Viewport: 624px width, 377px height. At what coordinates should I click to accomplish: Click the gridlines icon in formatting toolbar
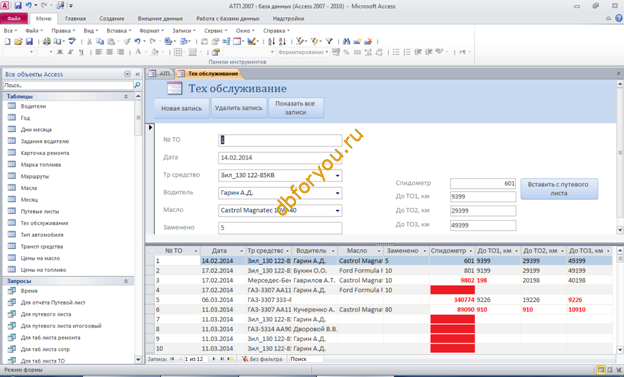178,52
